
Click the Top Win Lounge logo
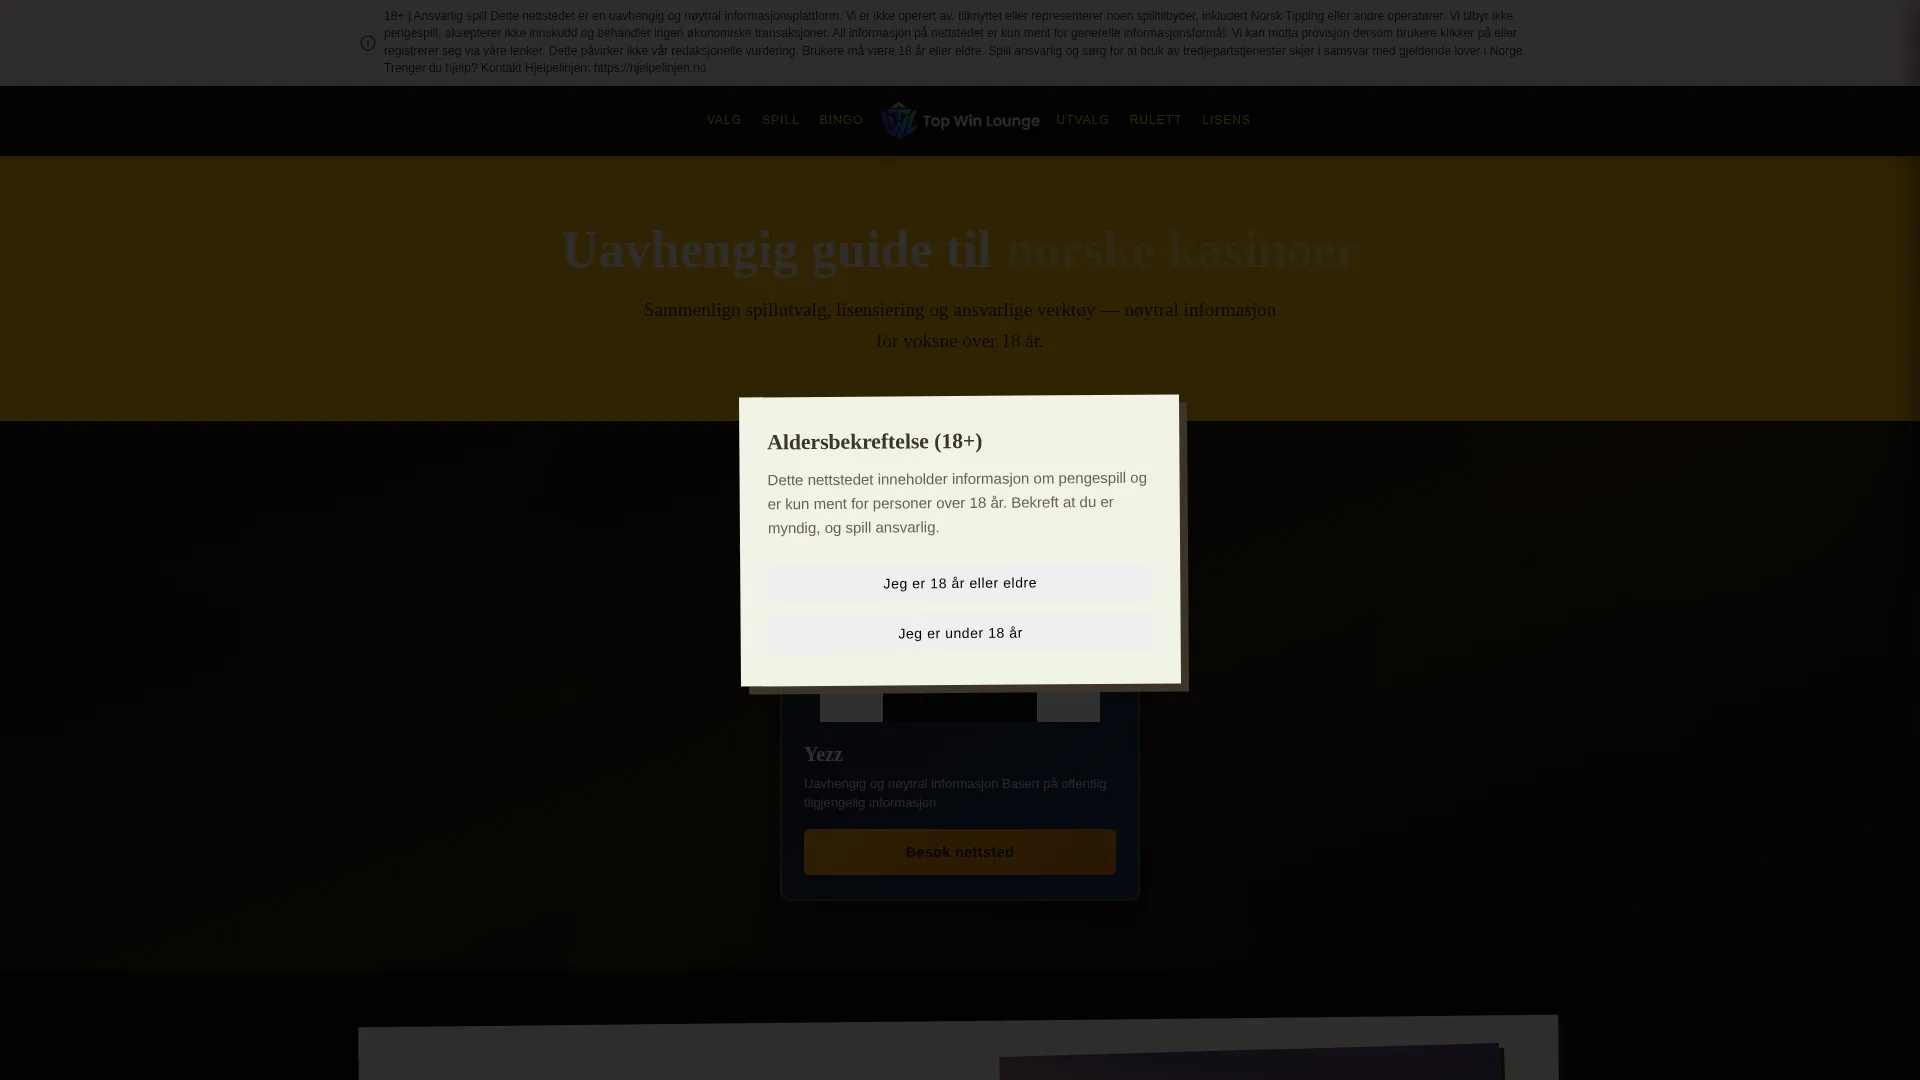pyautogui.click(x=960, y=121)
